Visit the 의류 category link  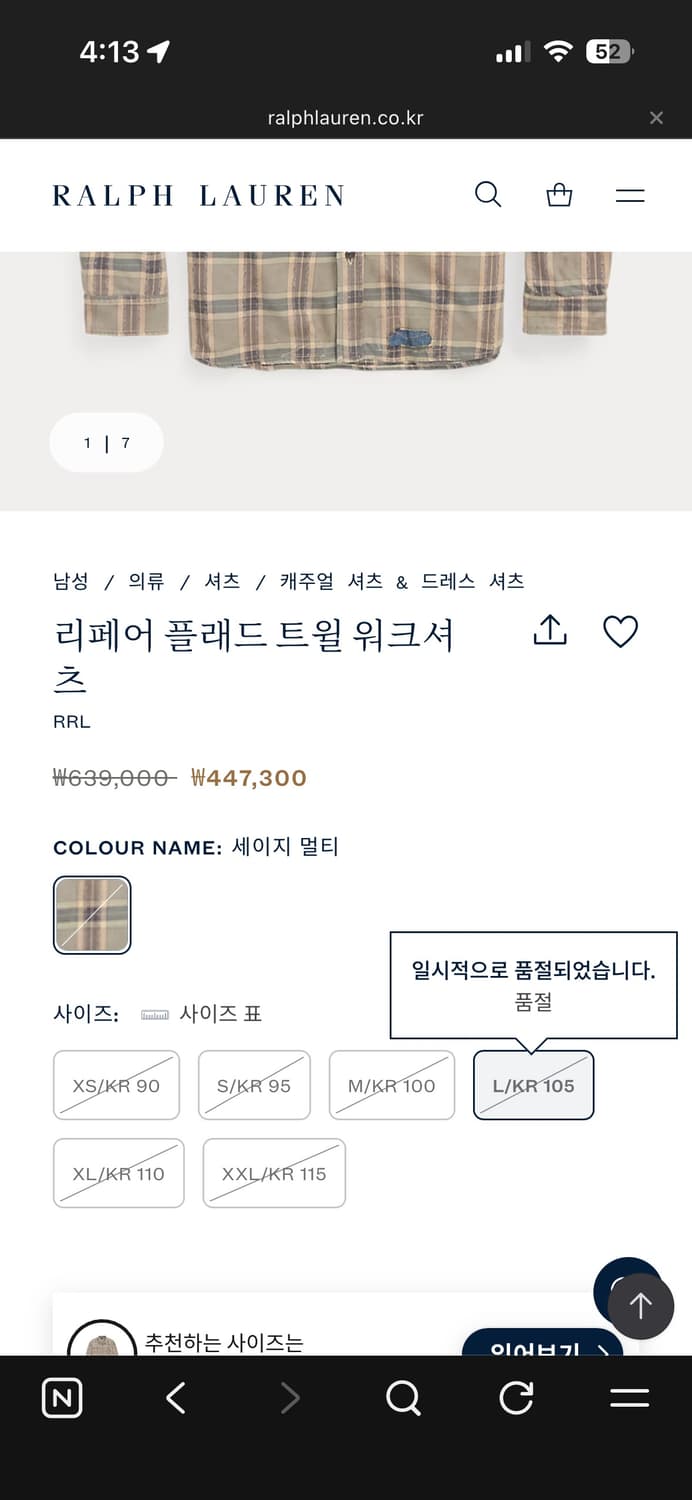[144, 581]
